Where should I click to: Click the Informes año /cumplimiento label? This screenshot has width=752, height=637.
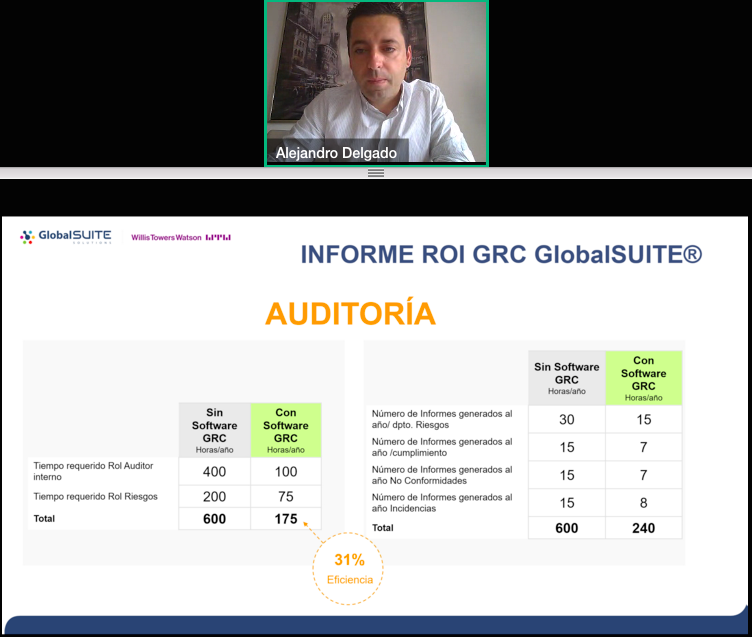(x=442, y=447)
